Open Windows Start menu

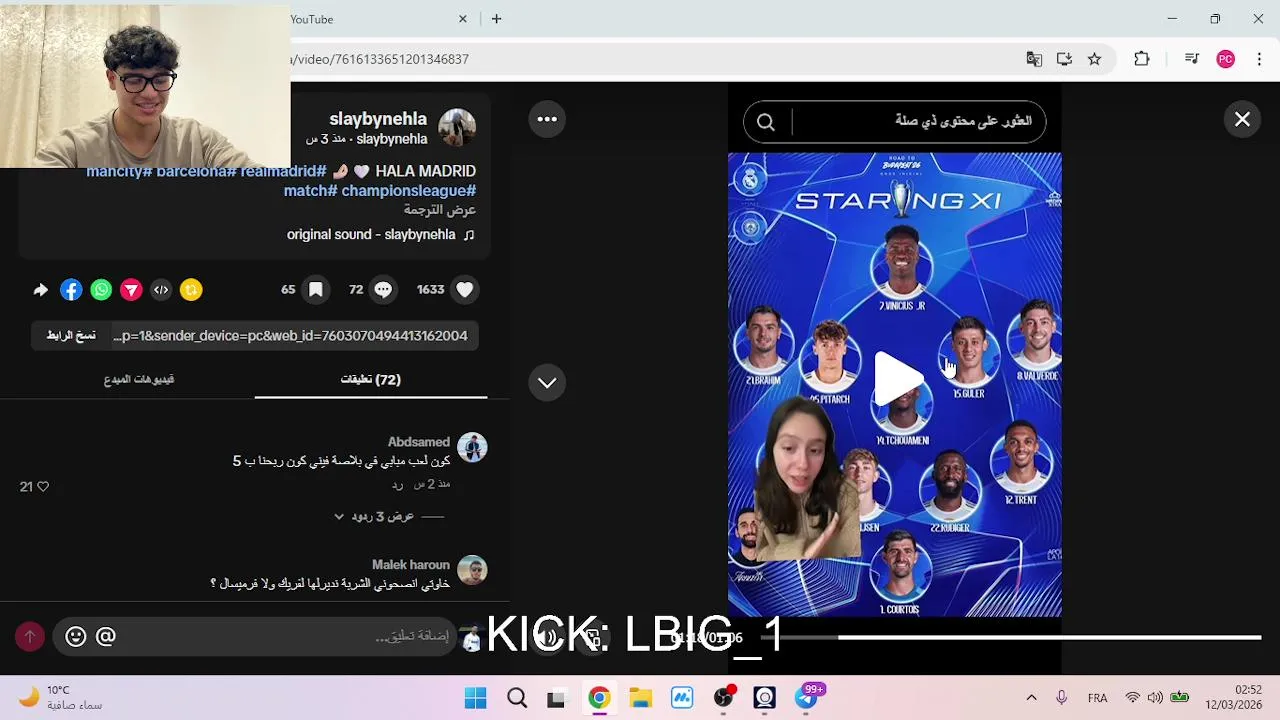pyautogui.click(x=476, y=698)
